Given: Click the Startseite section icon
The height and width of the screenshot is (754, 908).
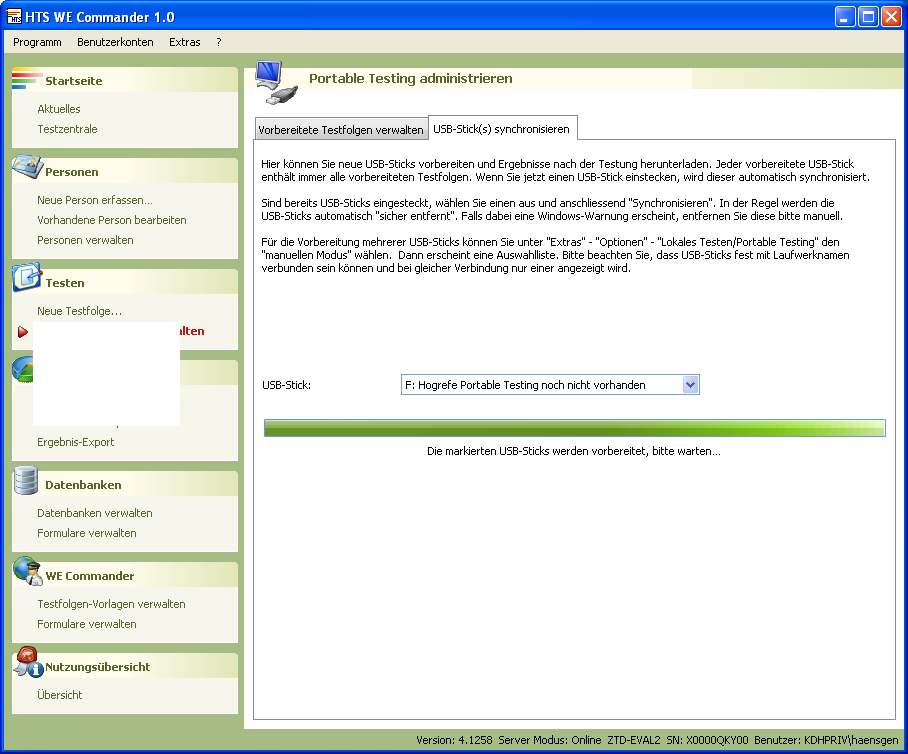Looking at the screenshot, I should click(x=27, y=80).
